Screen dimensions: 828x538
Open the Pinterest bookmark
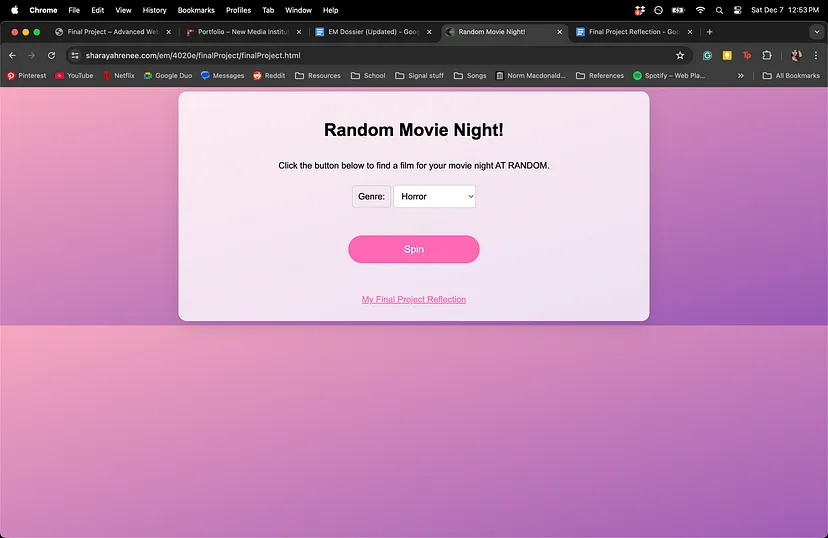(x=27, y=76)
